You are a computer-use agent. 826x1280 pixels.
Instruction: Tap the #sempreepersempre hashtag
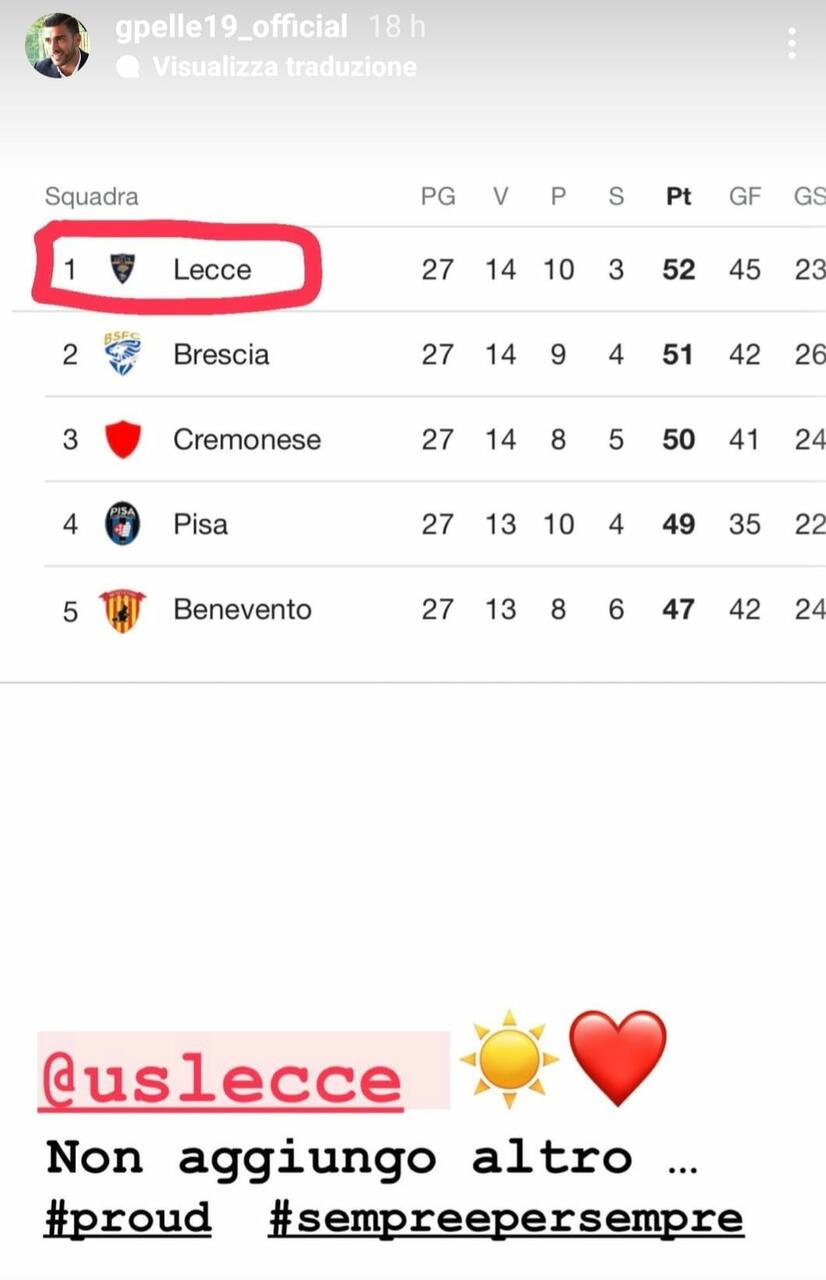(505, 1218)
